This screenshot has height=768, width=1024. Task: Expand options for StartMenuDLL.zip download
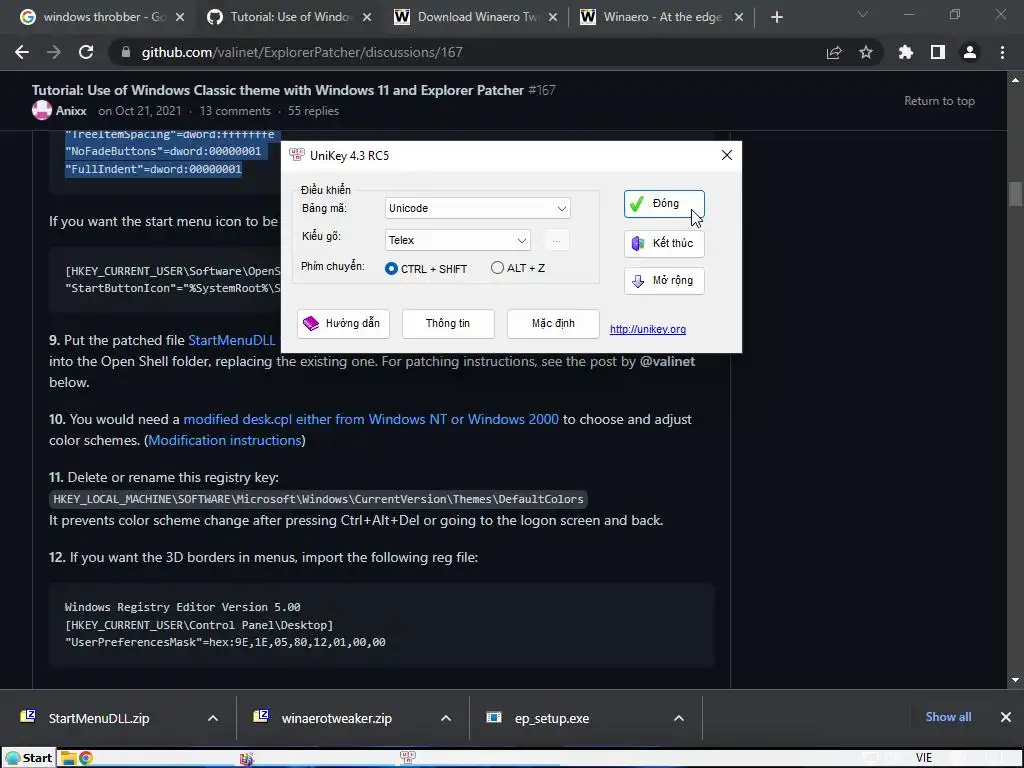pos(213,718)
